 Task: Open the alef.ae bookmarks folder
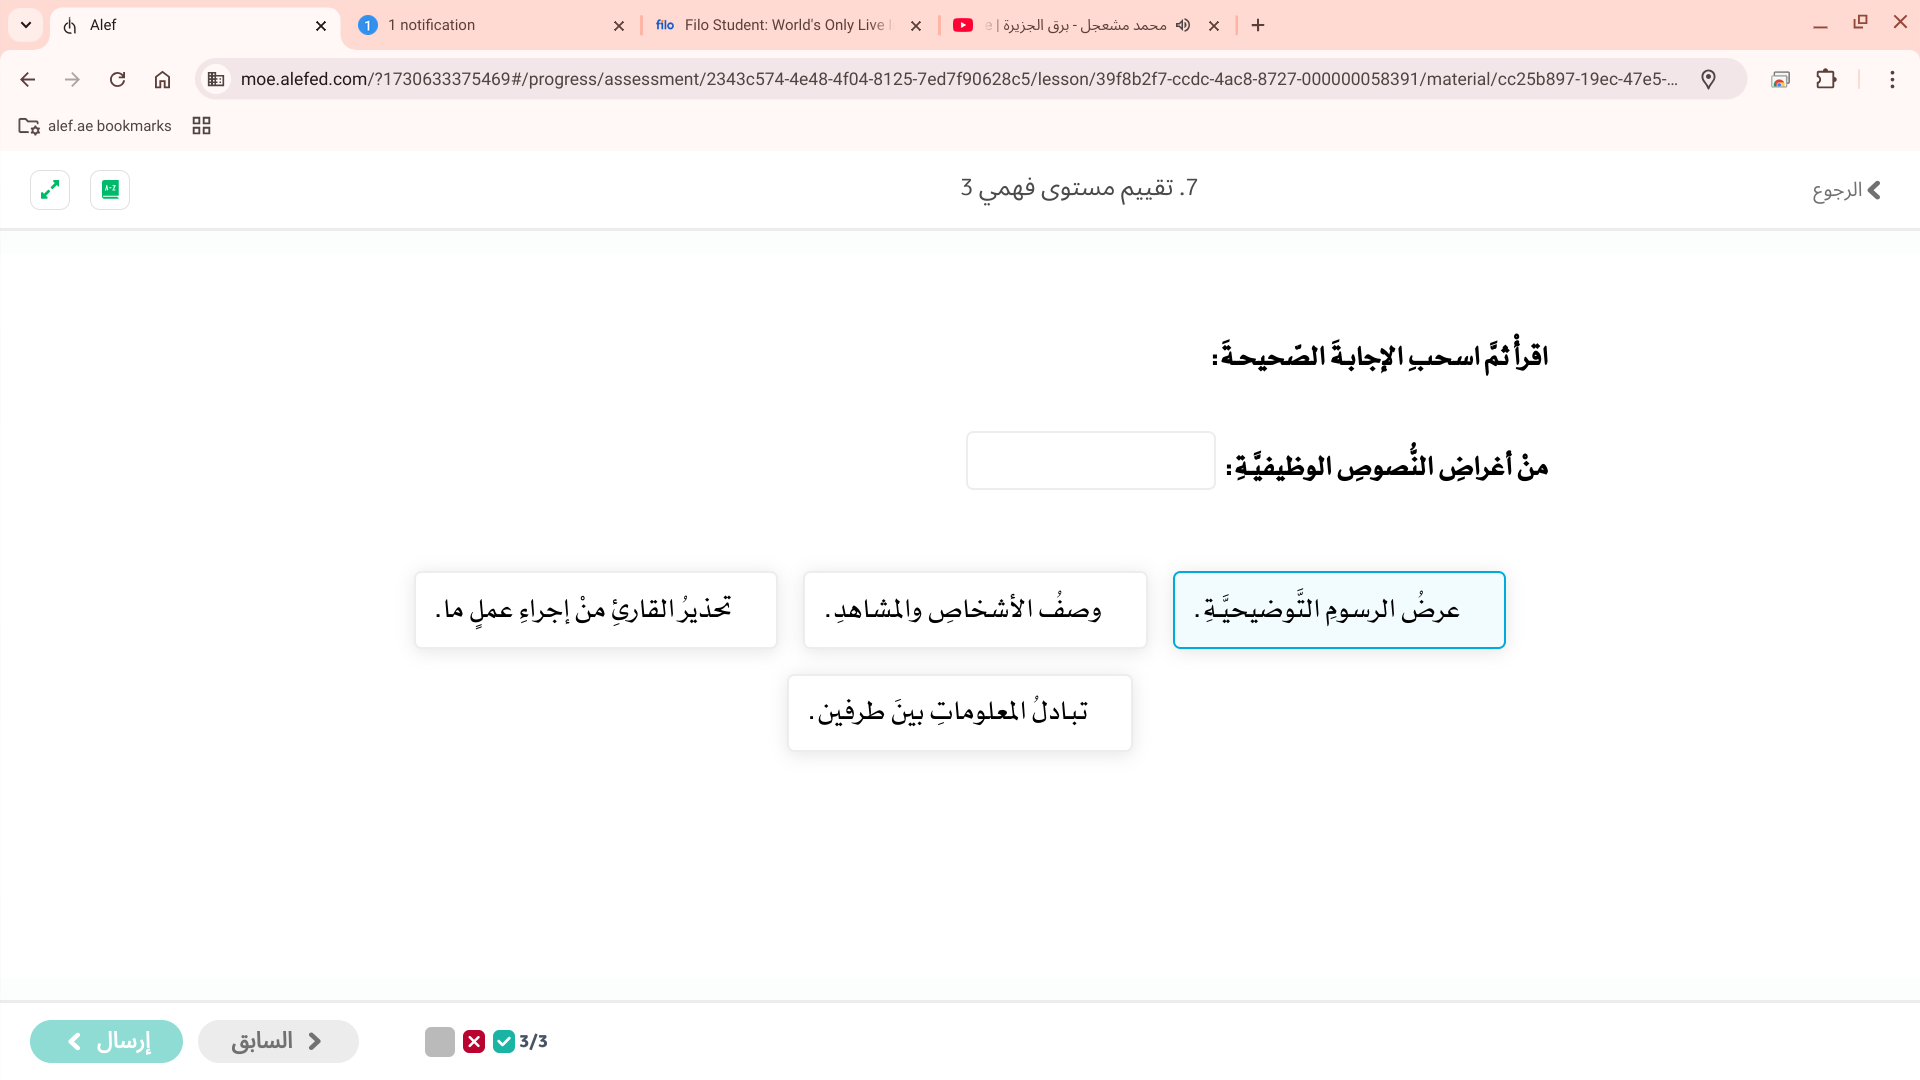(95, 126)
